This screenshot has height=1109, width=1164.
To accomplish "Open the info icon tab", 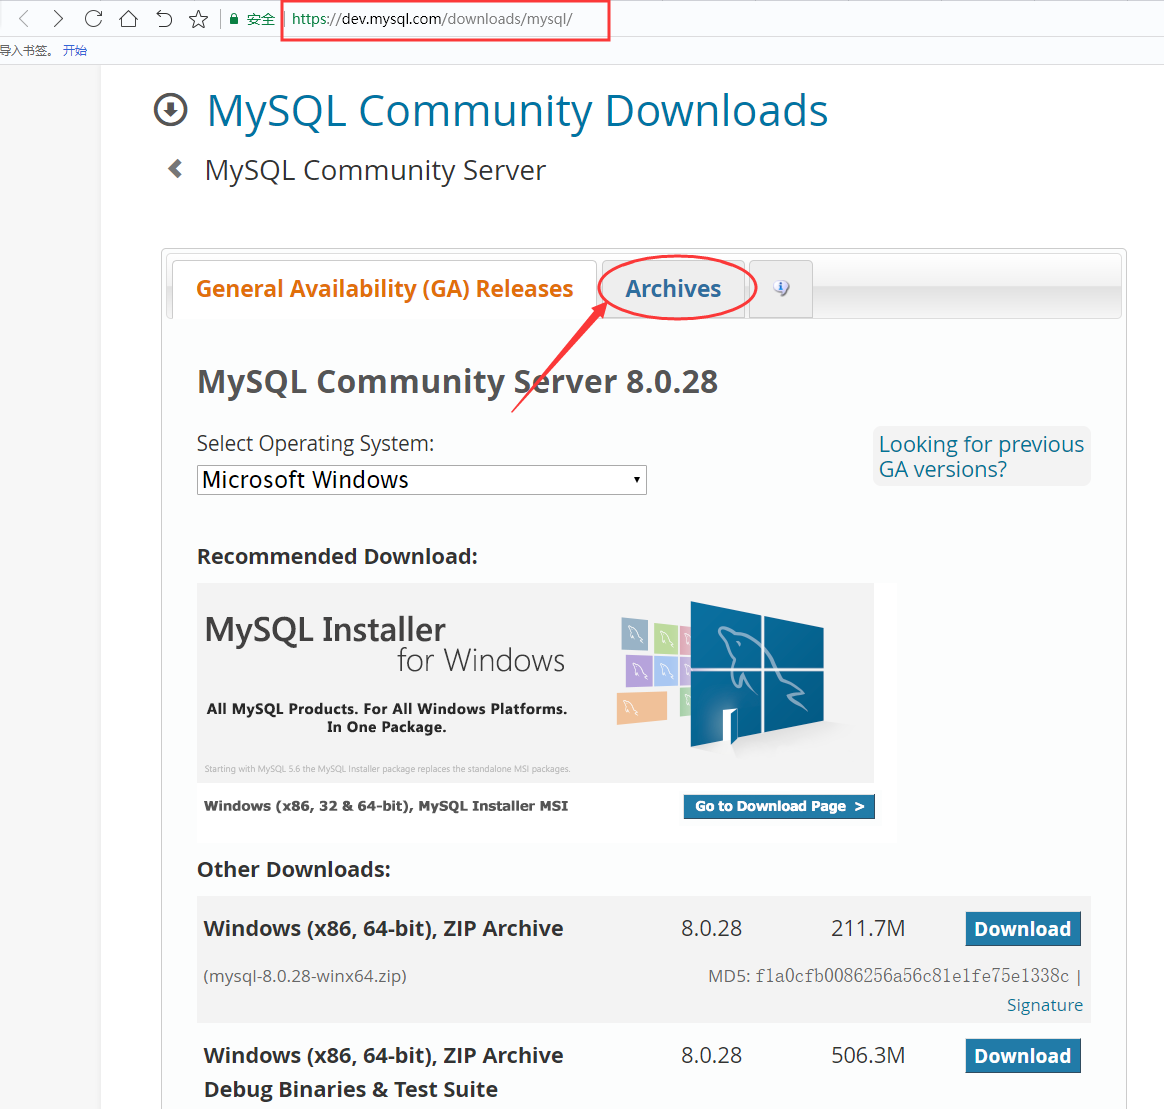I will 781,288.
